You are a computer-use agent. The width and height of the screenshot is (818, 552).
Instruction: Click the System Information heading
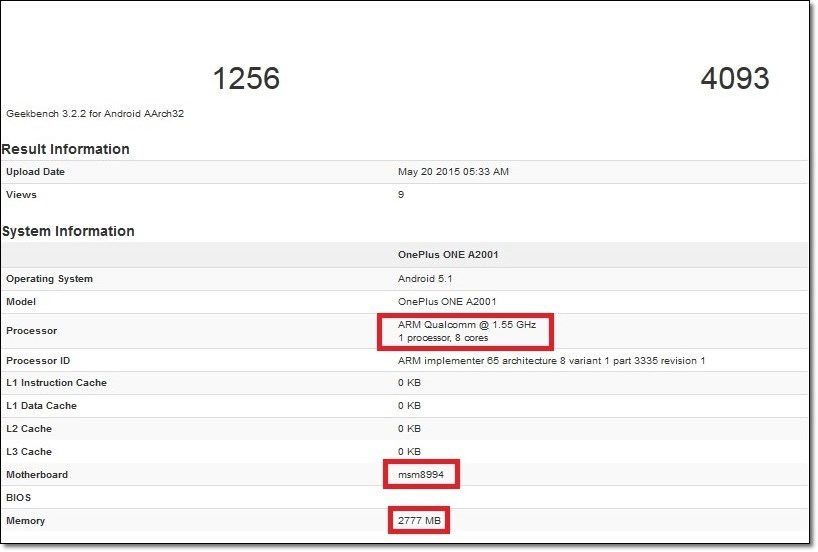pos(68,231)
